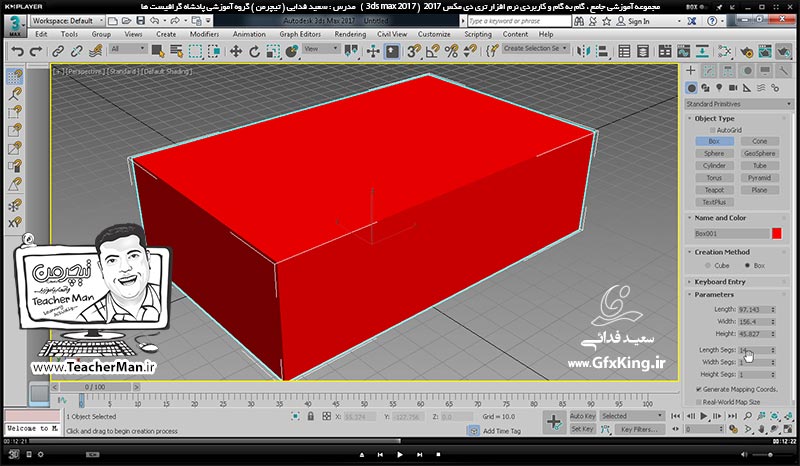This screenshot has height=466, width=800.
Task: Activate the Select and Rotate tool
Action: click(x=254, y=52)
